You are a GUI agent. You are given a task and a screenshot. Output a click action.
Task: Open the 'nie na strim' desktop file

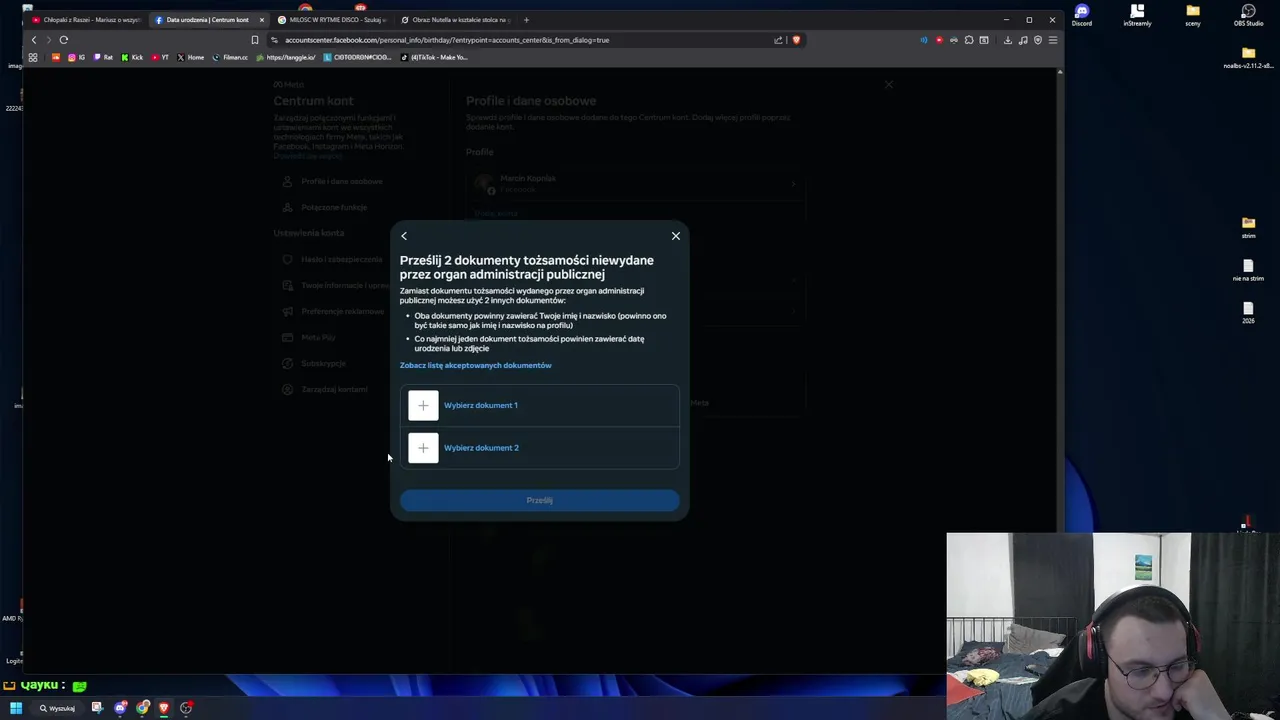1248,270
